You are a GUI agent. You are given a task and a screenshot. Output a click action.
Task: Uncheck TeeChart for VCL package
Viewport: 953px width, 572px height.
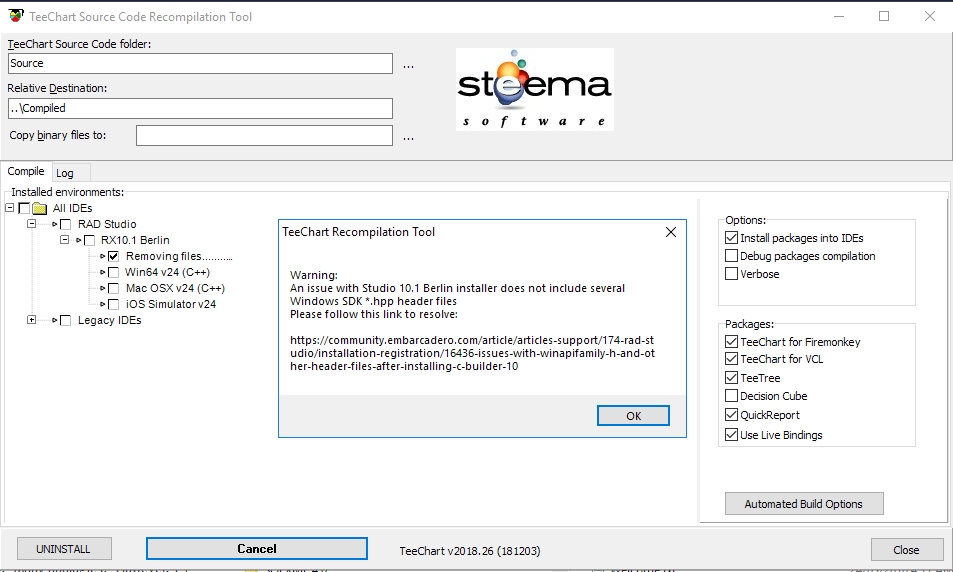tap(732, 359)
